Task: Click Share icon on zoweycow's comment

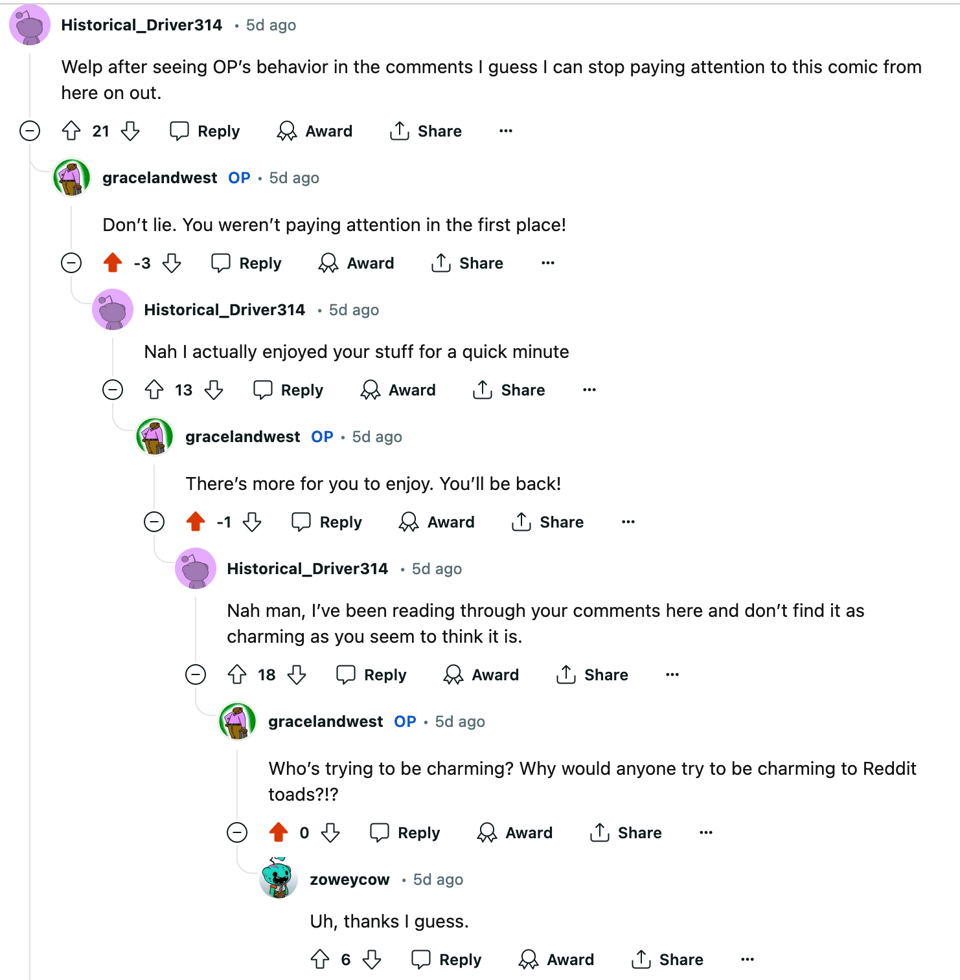Action: (642, 960)
